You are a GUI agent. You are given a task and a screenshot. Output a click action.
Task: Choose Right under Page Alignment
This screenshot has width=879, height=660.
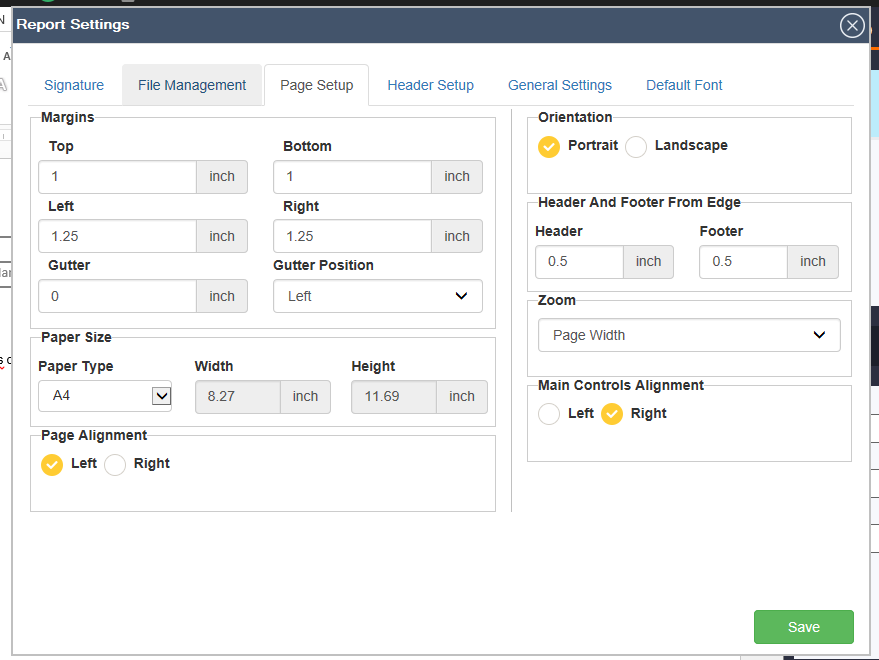click(116, 464)
